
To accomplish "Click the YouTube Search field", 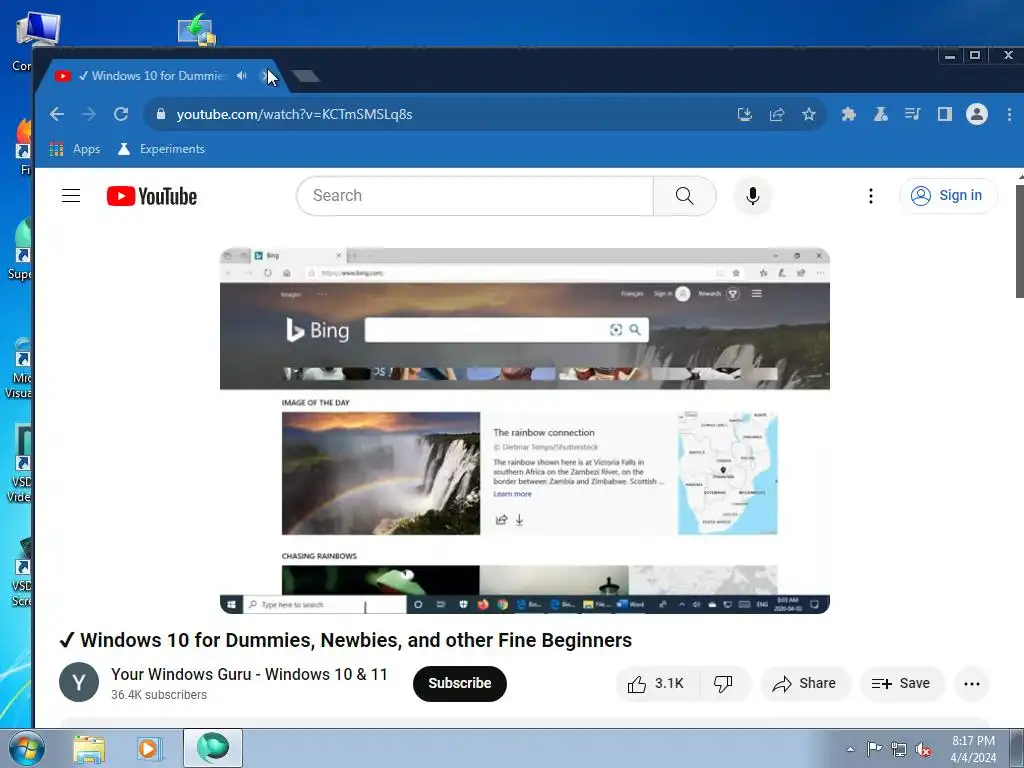I will pos(475,195).
